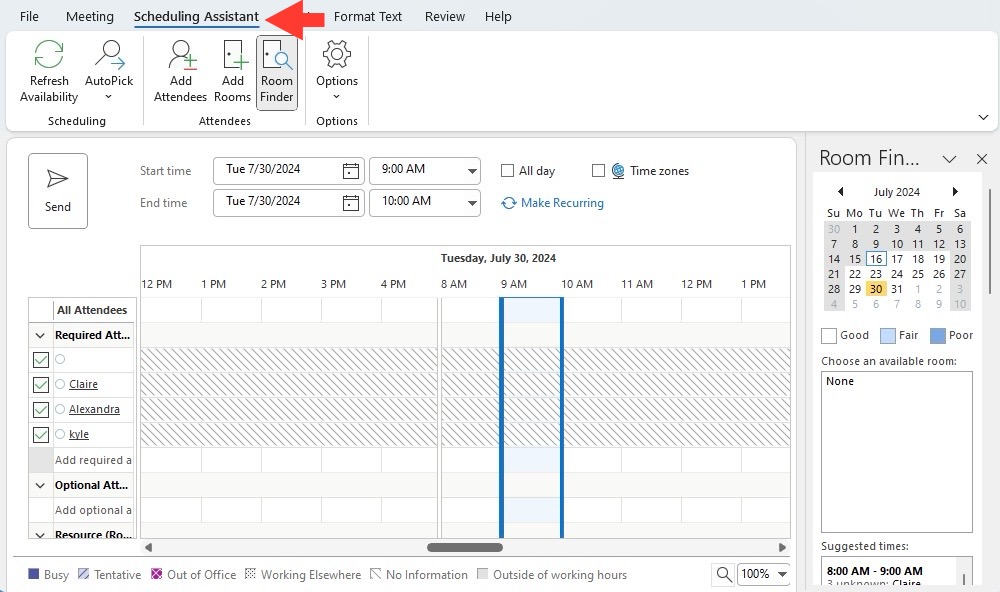The image size is (1000, 592).
Task: Collapse the Required Attendees group
Action: [40, 335]
